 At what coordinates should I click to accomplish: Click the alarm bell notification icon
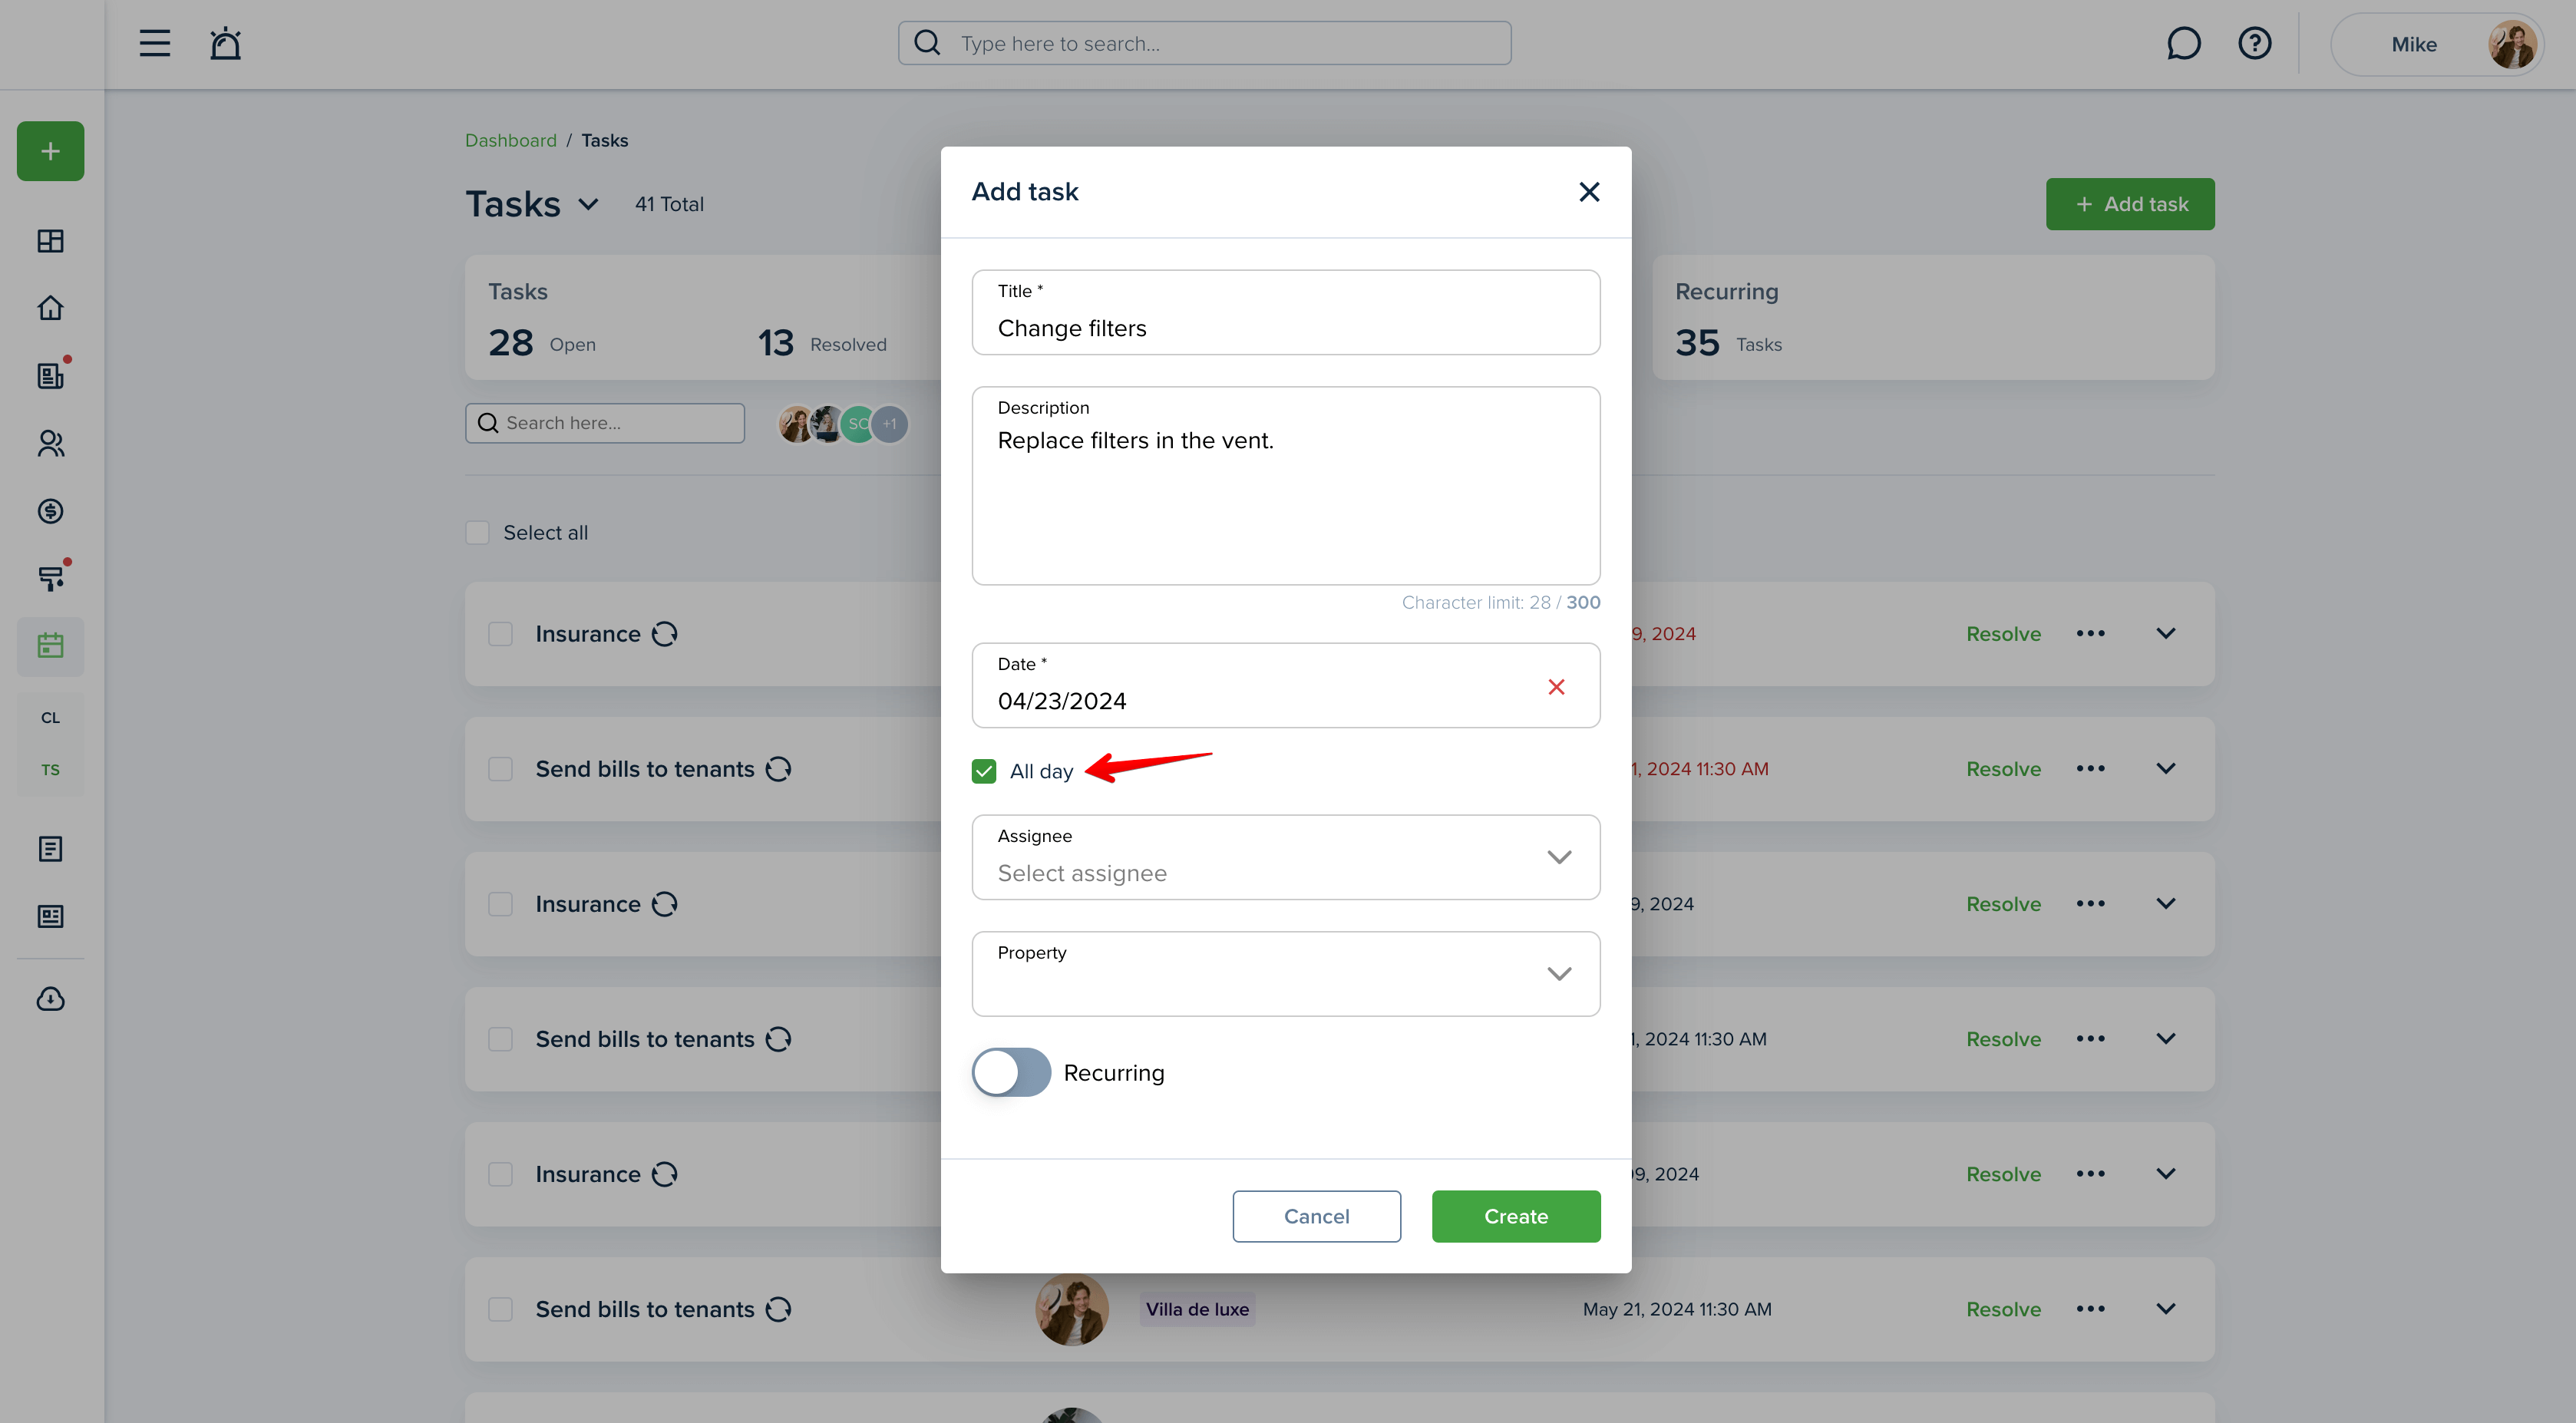[225, 43]
